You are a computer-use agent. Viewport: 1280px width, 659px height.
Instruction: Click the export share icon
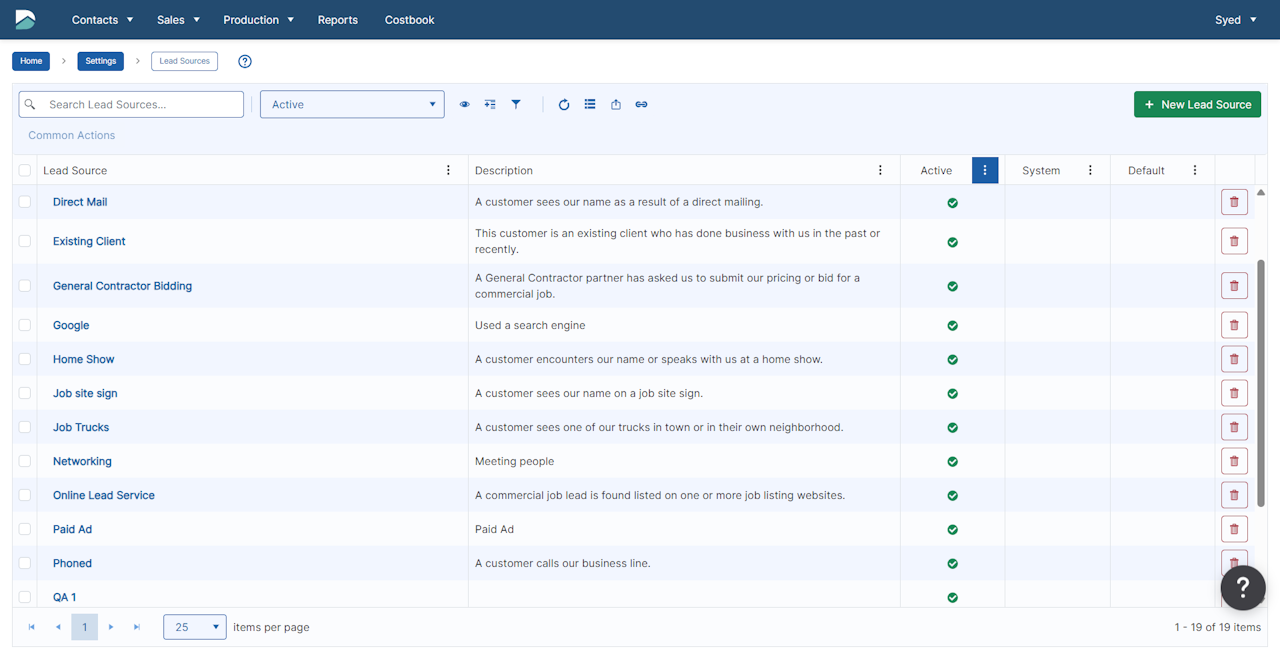[616, 105]
